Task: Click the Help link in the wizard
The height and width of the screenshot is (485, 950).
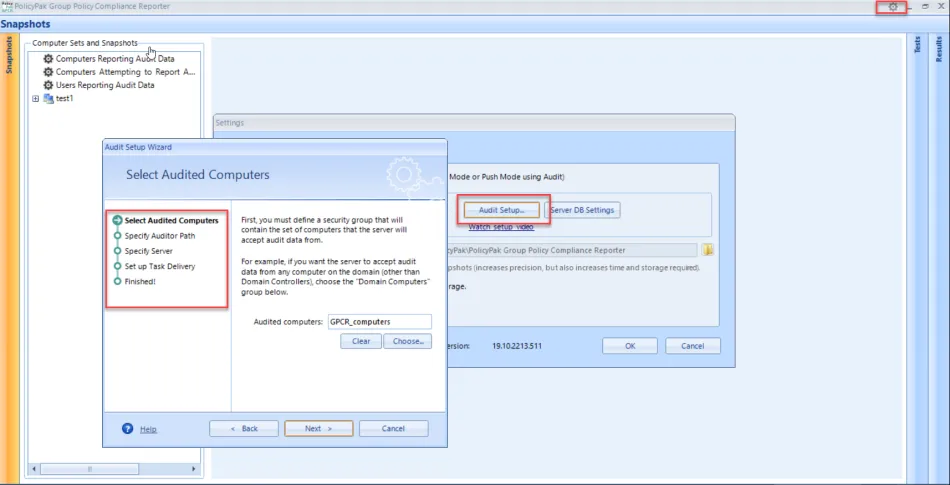Action: [148, 429]
